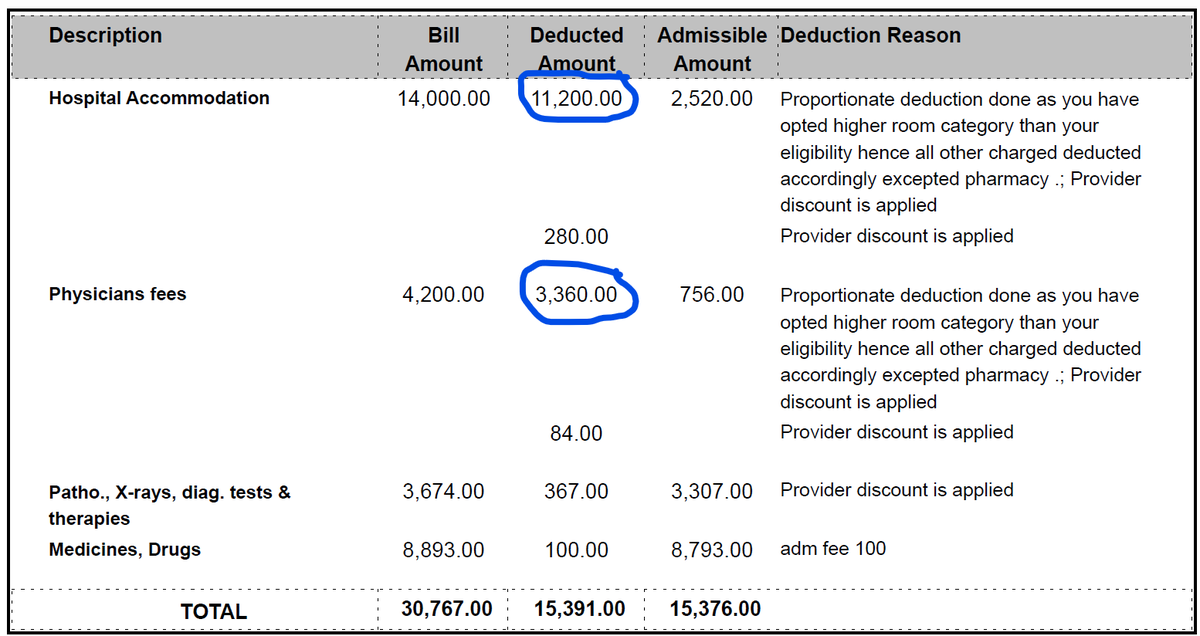The image size is (1200, 636).
Task: Click the Deducted Amount column header
Action: [577, 49]
